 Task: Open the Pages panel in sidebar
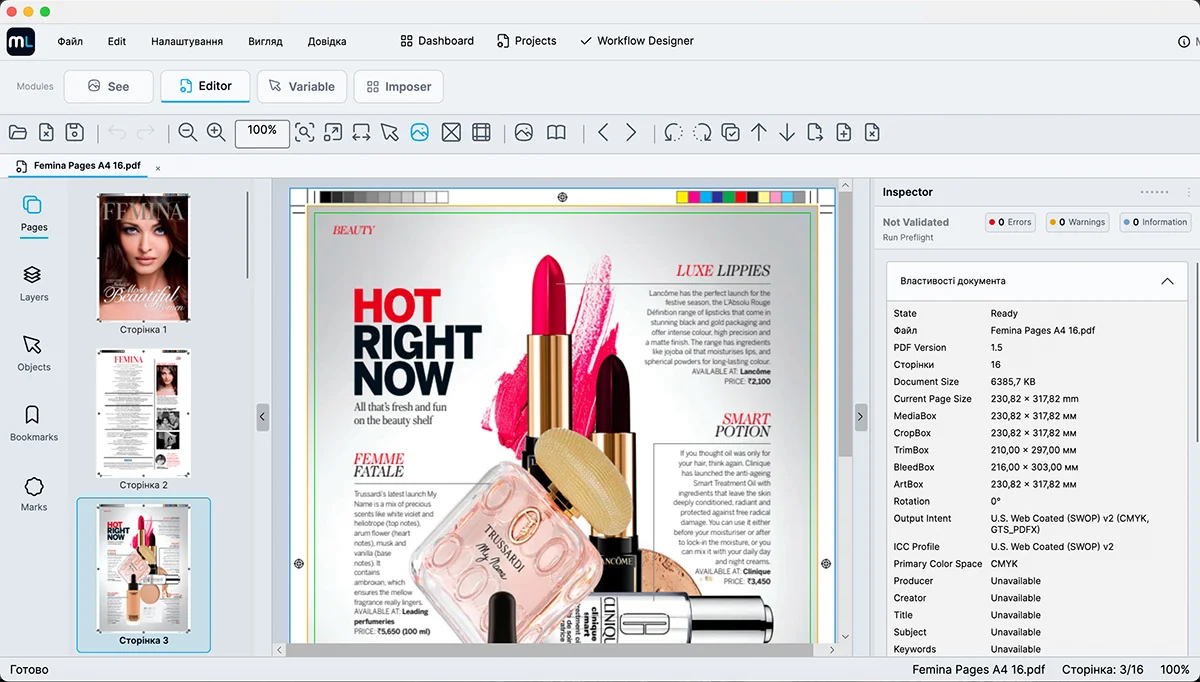tap(34, 213)
